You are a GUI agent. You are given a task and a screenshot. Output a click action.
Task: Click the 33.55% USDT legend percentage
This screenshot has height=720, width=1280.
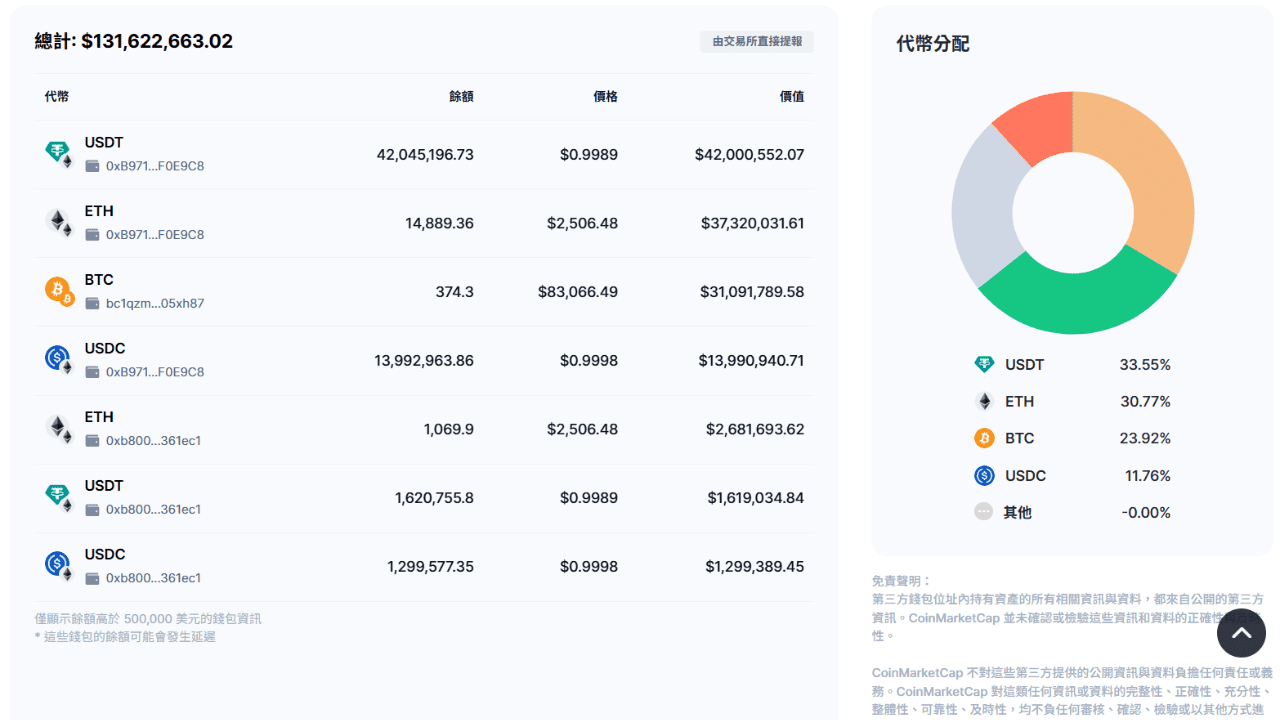[1145, 365]
